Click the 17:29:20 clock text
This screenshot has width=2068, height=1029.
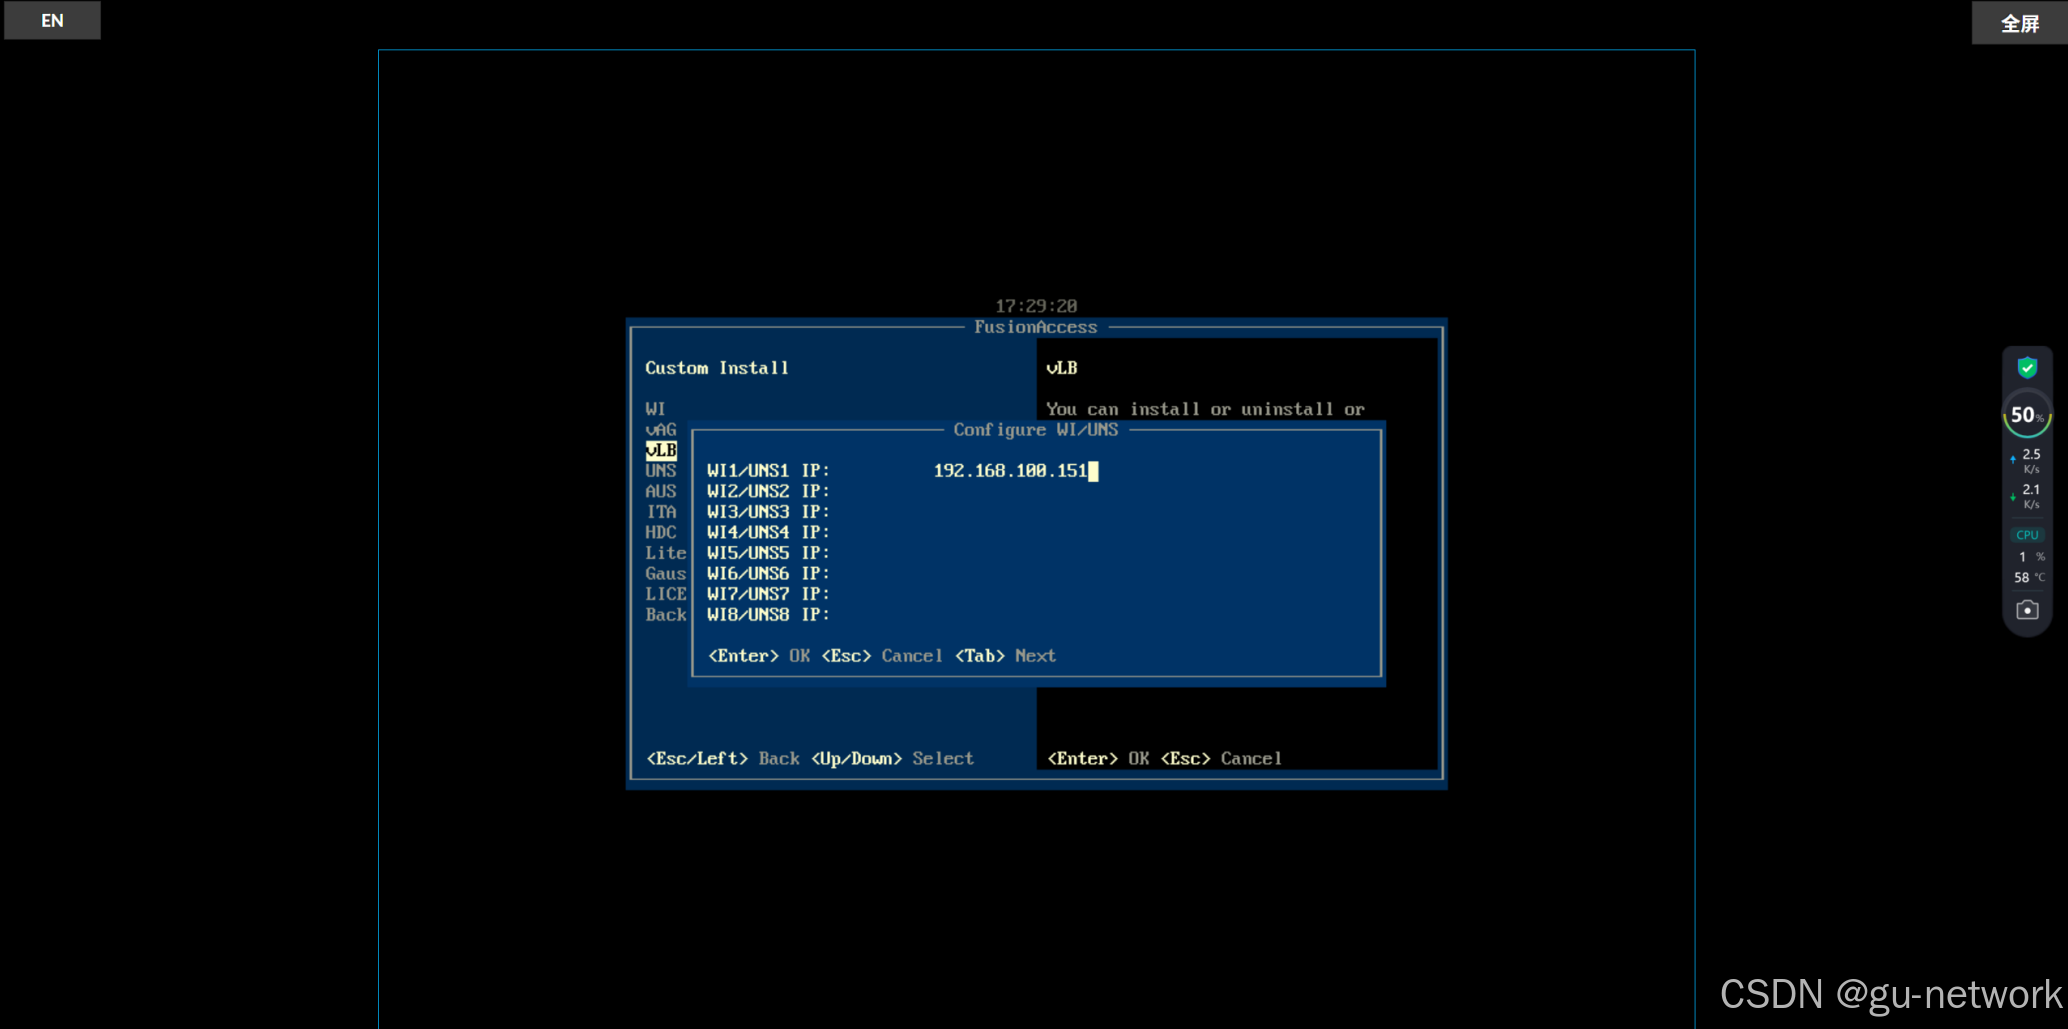[x=1036, y=306]
